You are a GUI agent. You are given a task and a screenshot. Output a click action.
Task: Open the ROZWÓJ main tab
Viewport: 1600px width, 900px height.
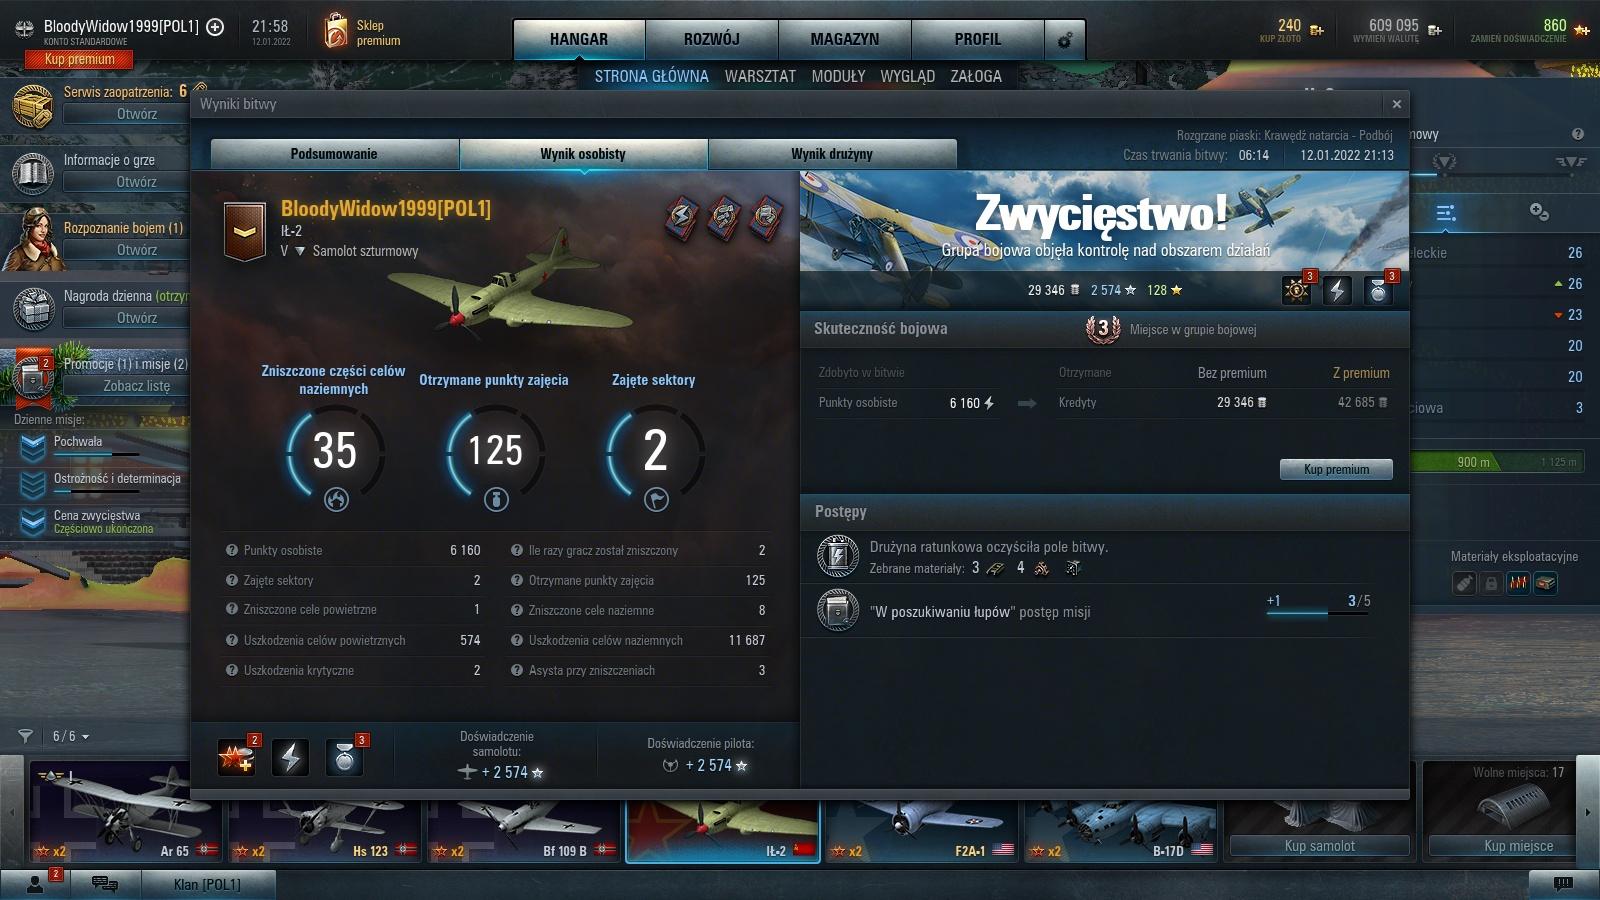point(712,40)
